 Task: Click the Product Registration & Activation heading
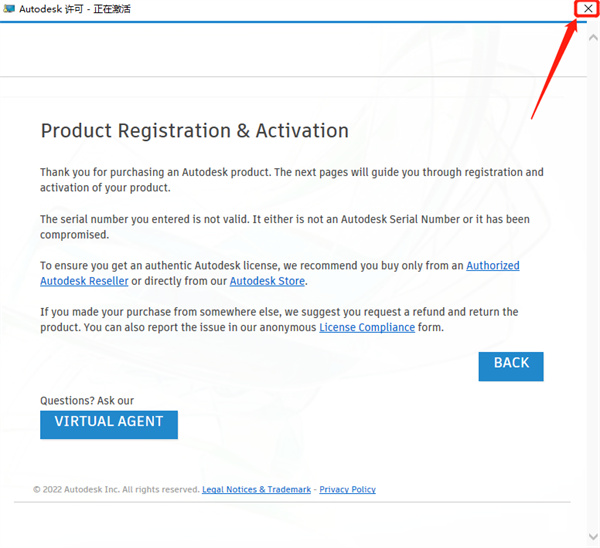194,131
